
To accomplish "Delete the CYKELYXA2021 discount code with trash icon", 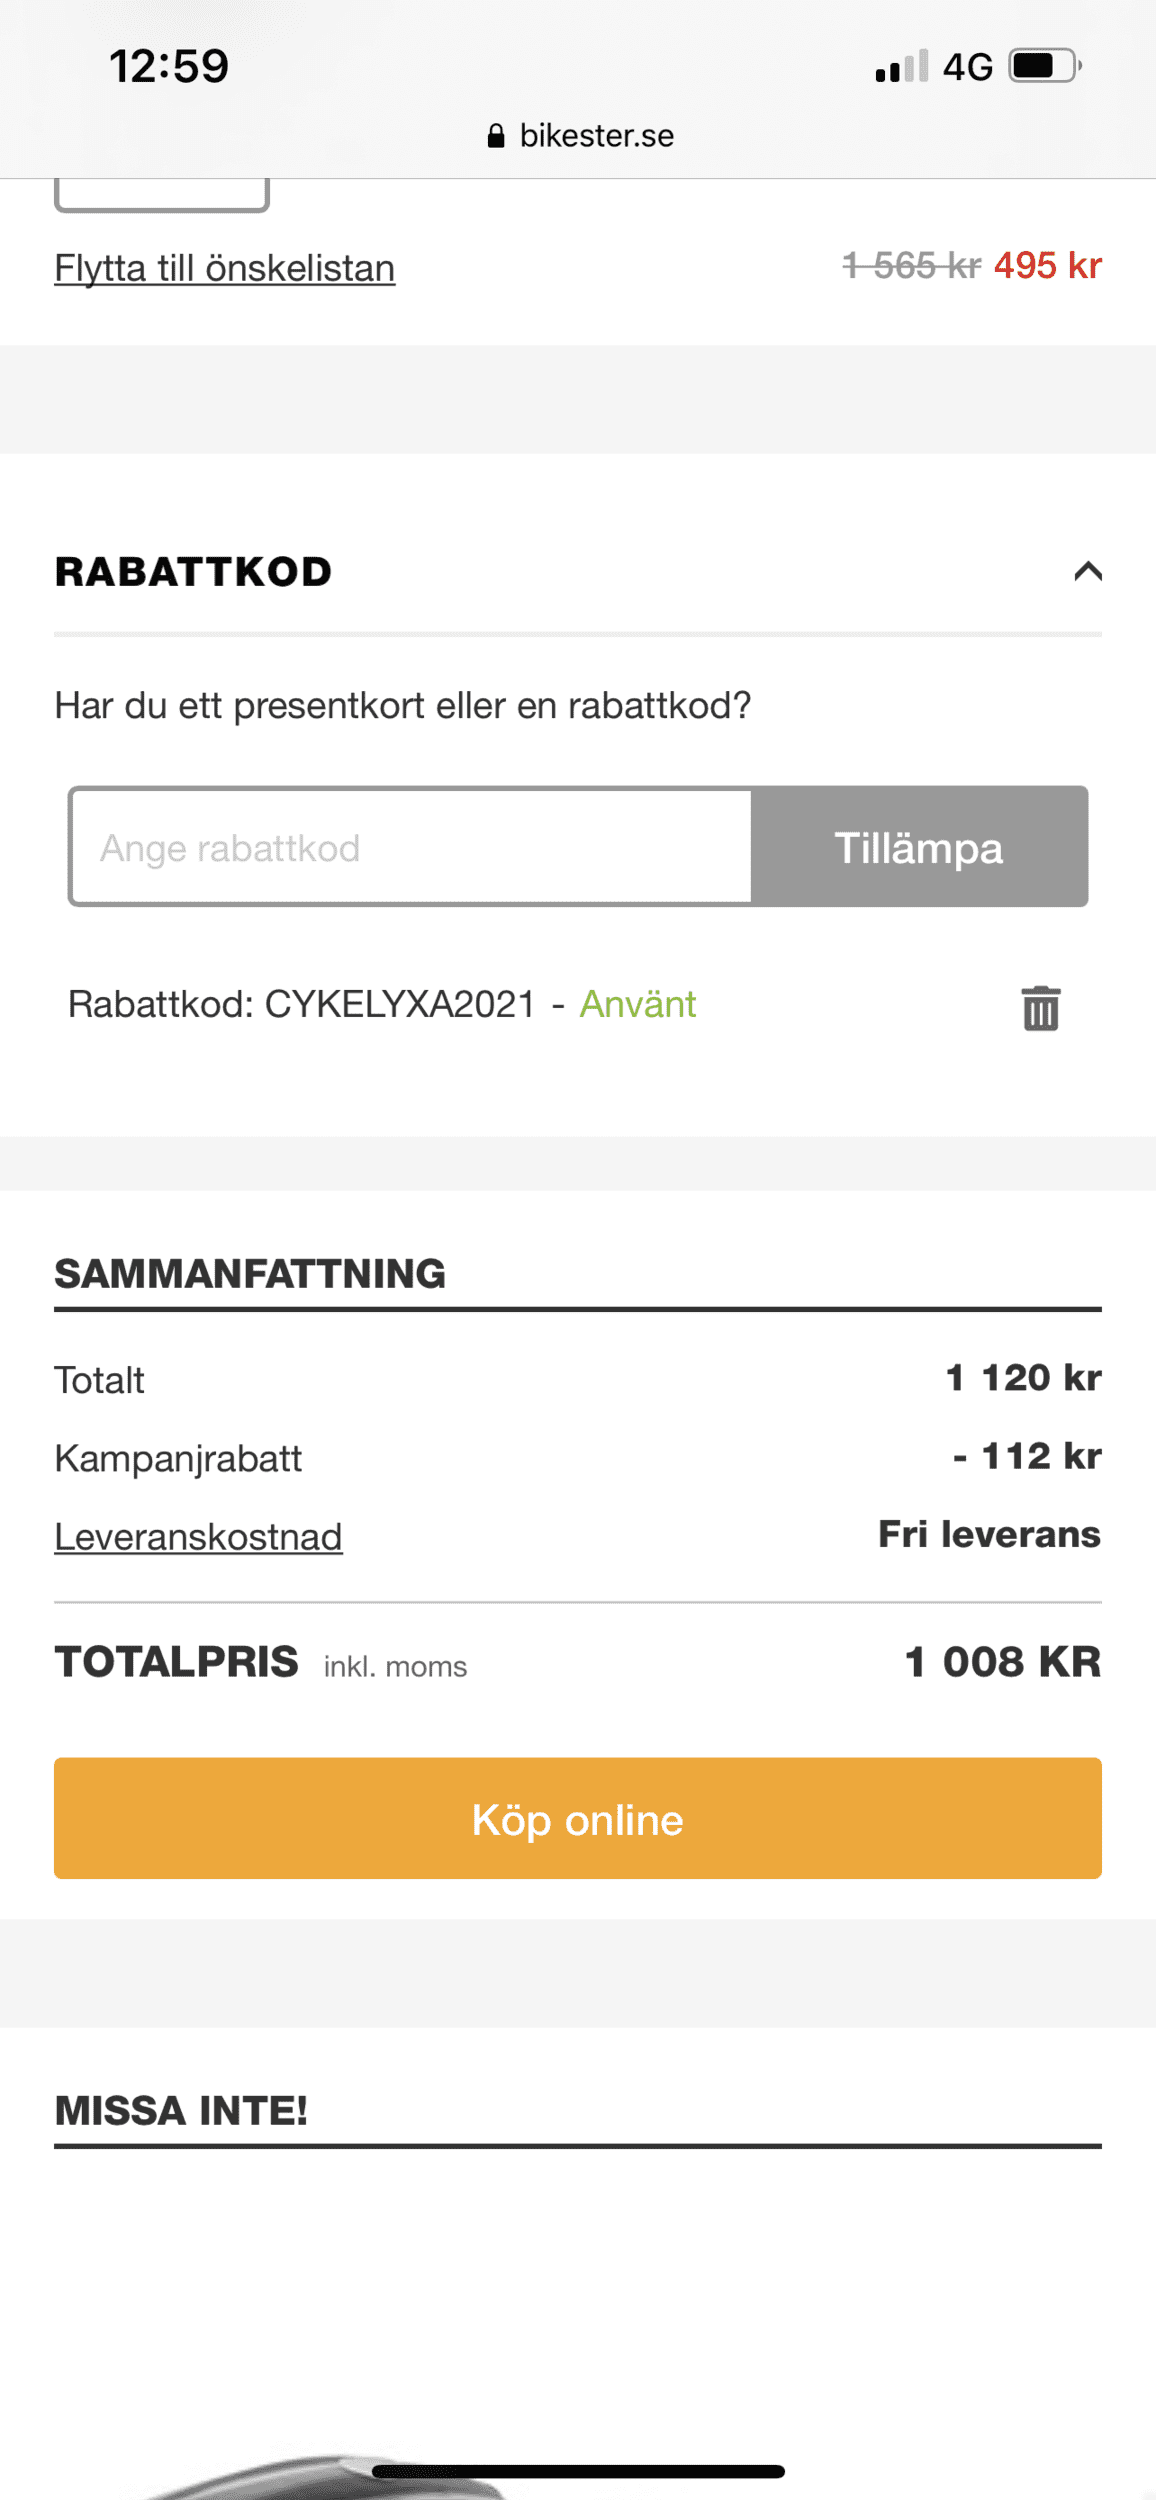I will pyautogui.click(x=1040, y=1007).
